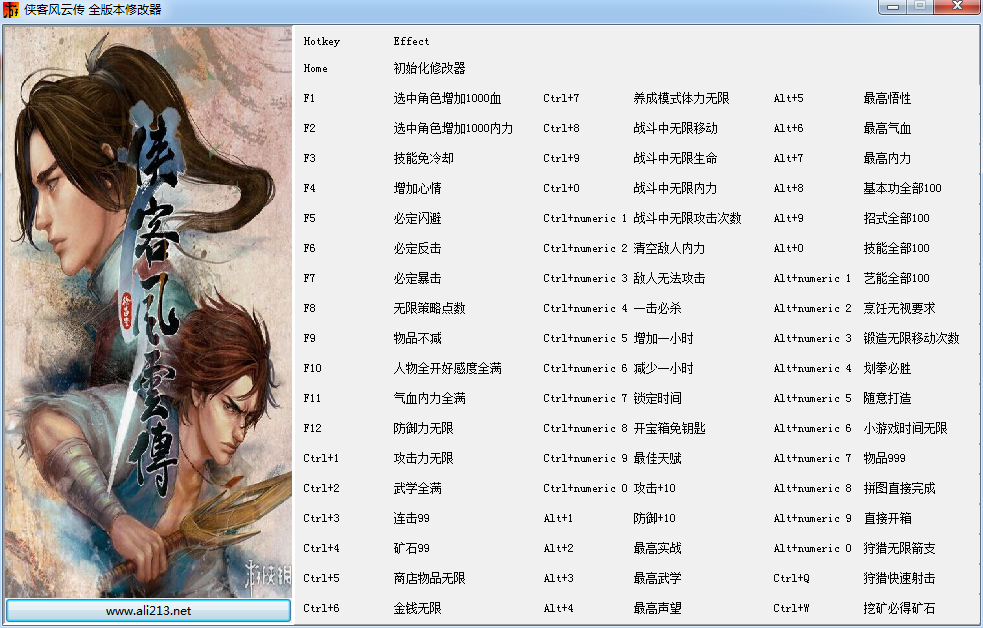Click the Effect column header
The width and height of the screenshot is (983, 628).
click(x=411, y=41)
